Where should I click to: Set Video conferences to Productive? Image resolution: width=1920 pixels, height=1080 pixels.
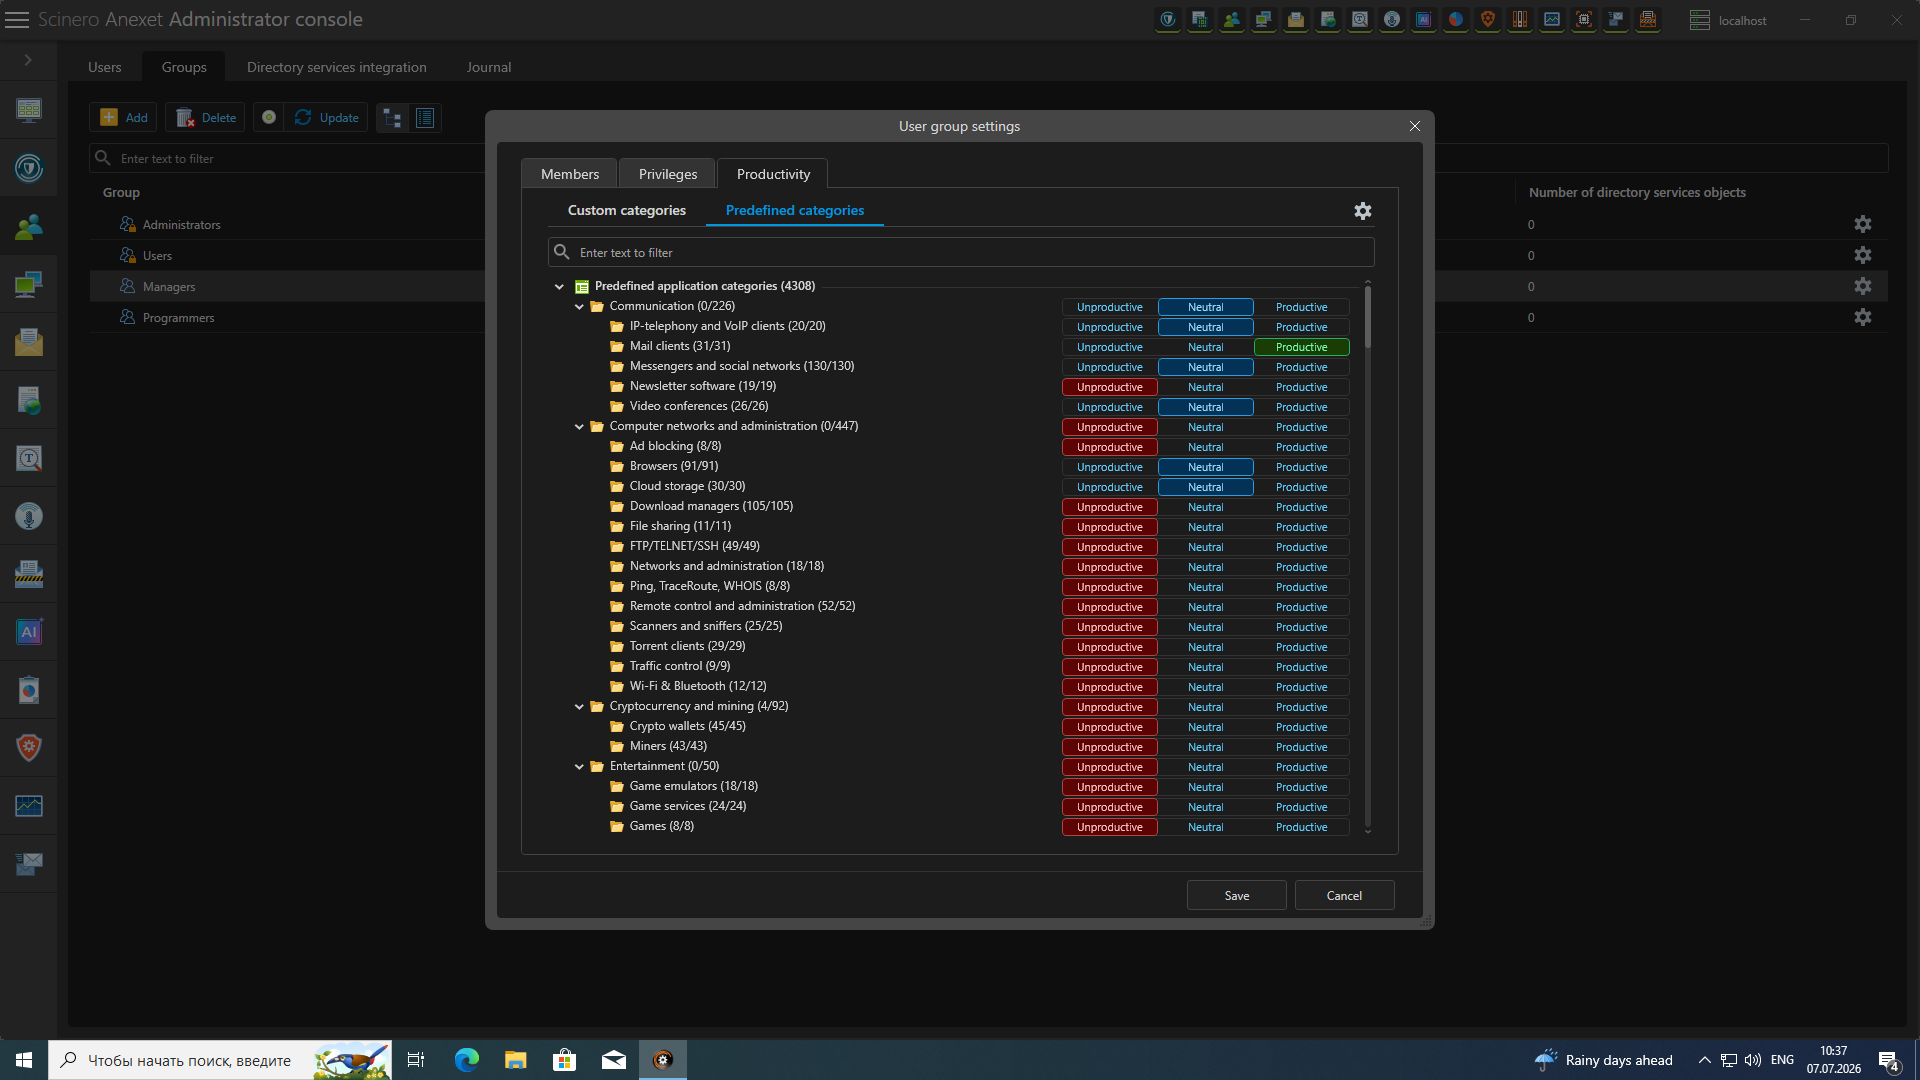(x=1301, y=407)
